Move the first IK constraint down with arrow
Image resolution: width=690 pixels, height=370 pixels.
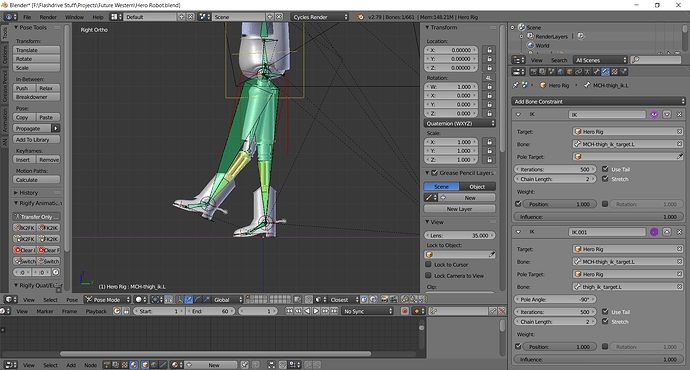pos(667,114)
